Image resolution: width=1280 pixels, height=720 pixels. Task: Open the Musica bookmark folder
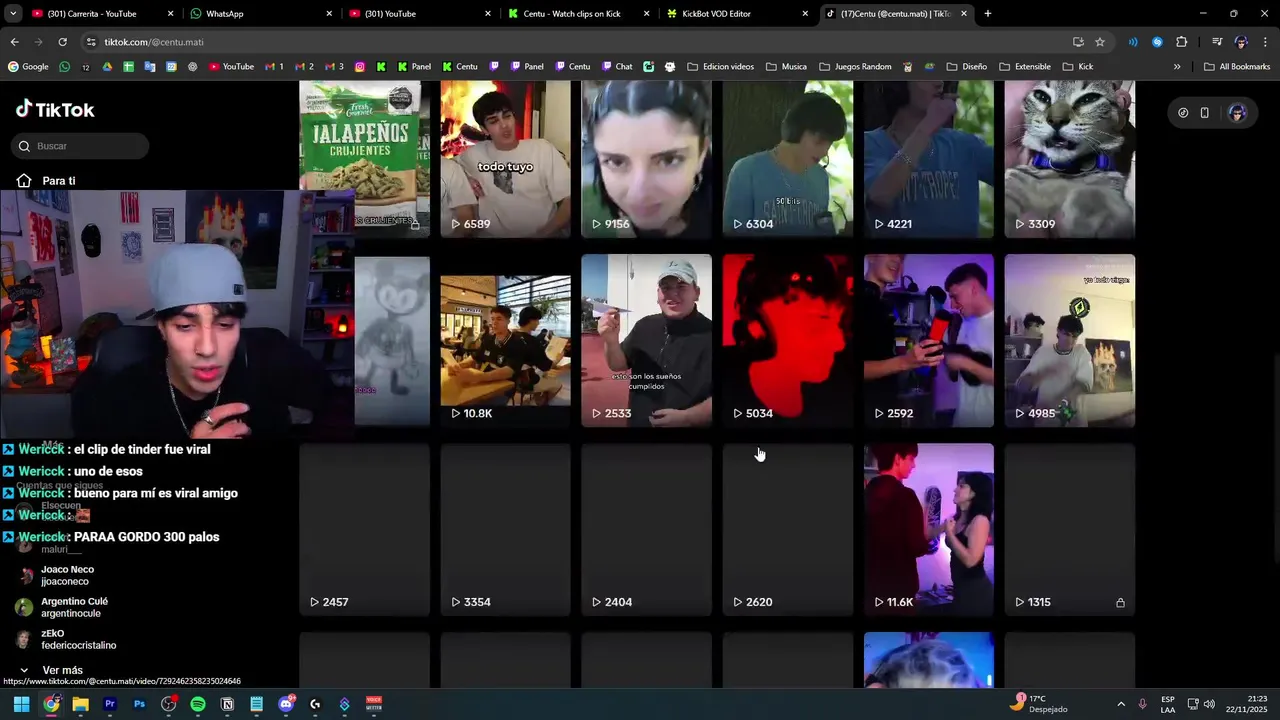pyautogui.click(x=786, y=67)
